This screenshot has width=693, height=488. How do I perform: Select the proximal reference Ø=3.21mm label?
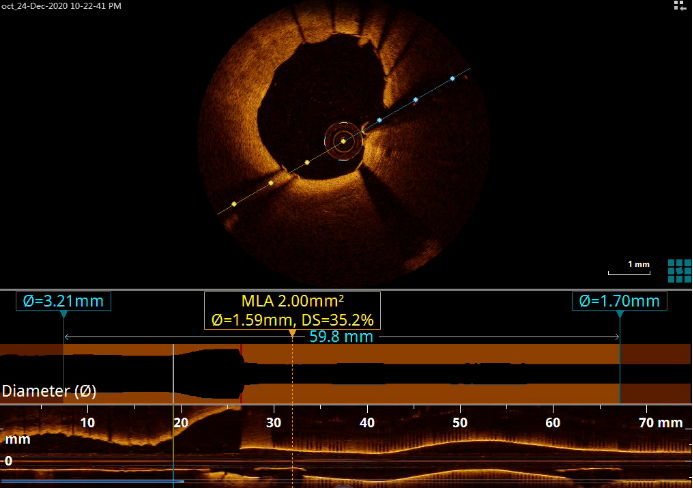(63, 301)
